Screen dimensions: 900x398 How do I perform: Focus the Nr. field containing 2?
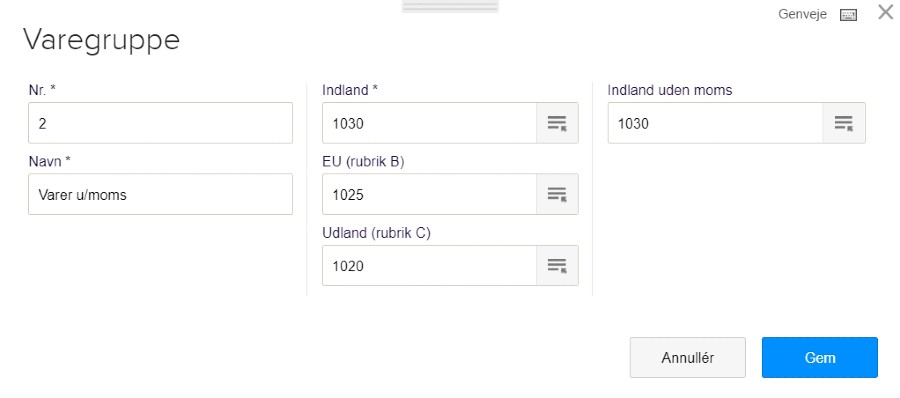[x=160, y=123]
